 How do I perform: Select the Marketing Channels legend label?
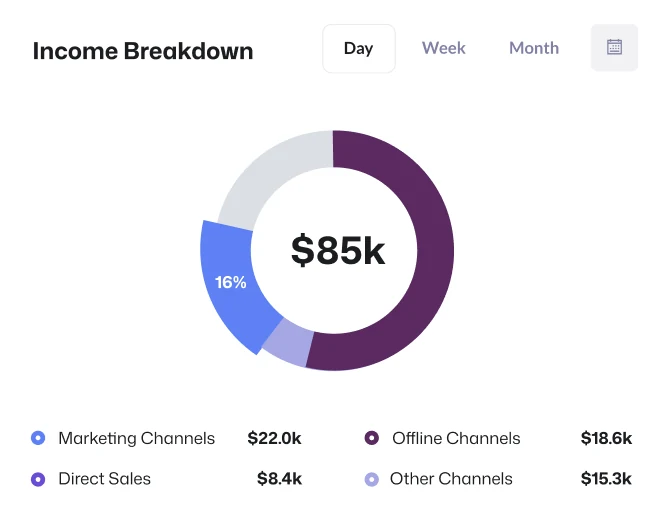[136, 438]
